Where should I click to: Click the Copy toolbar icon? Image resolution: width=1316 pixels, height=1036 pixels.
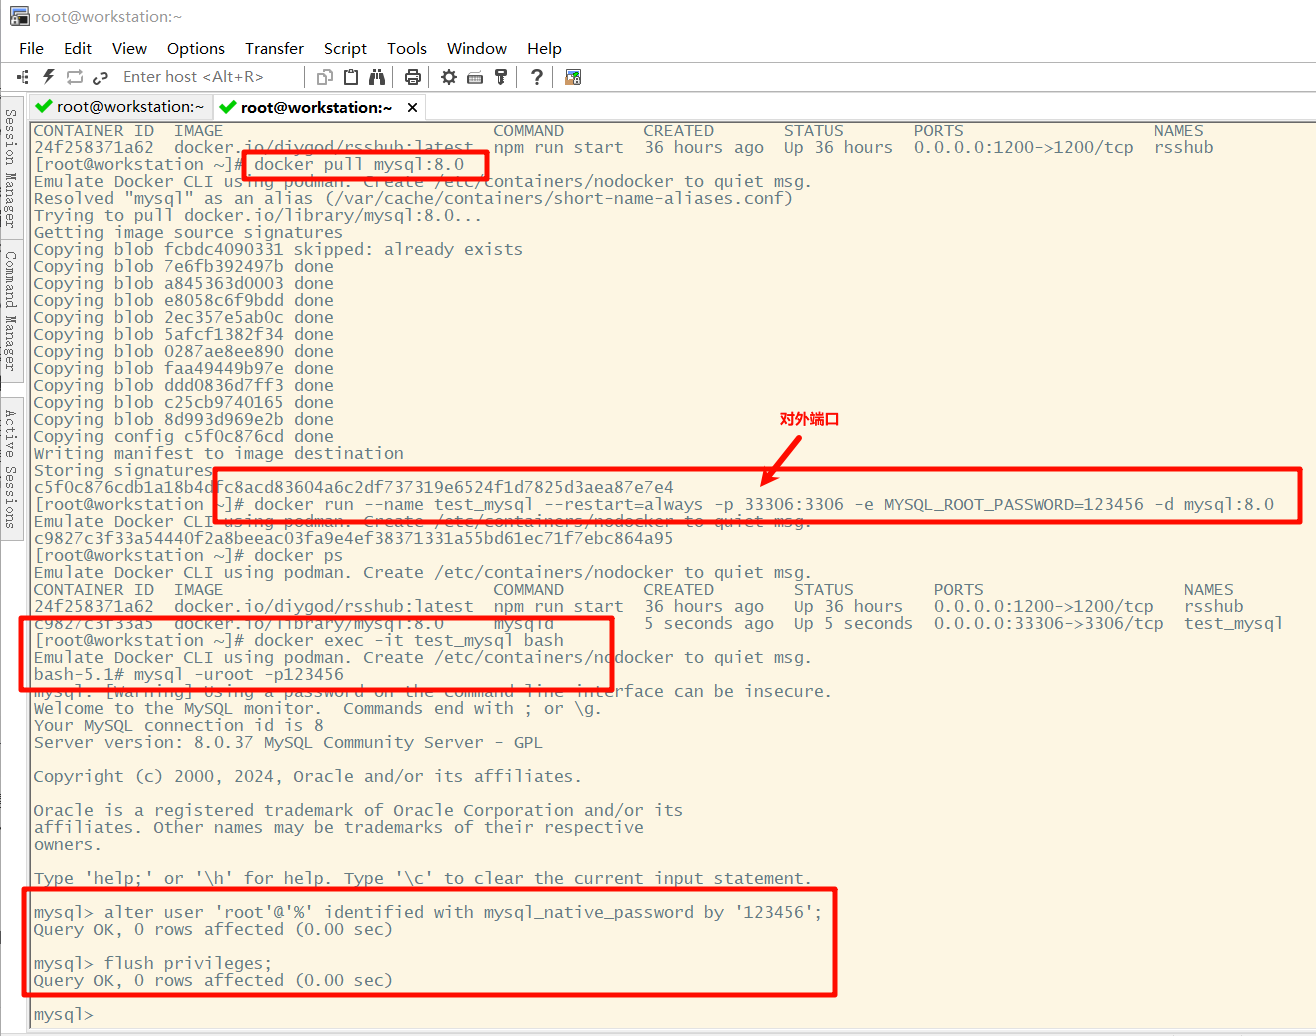click(324, 77)
